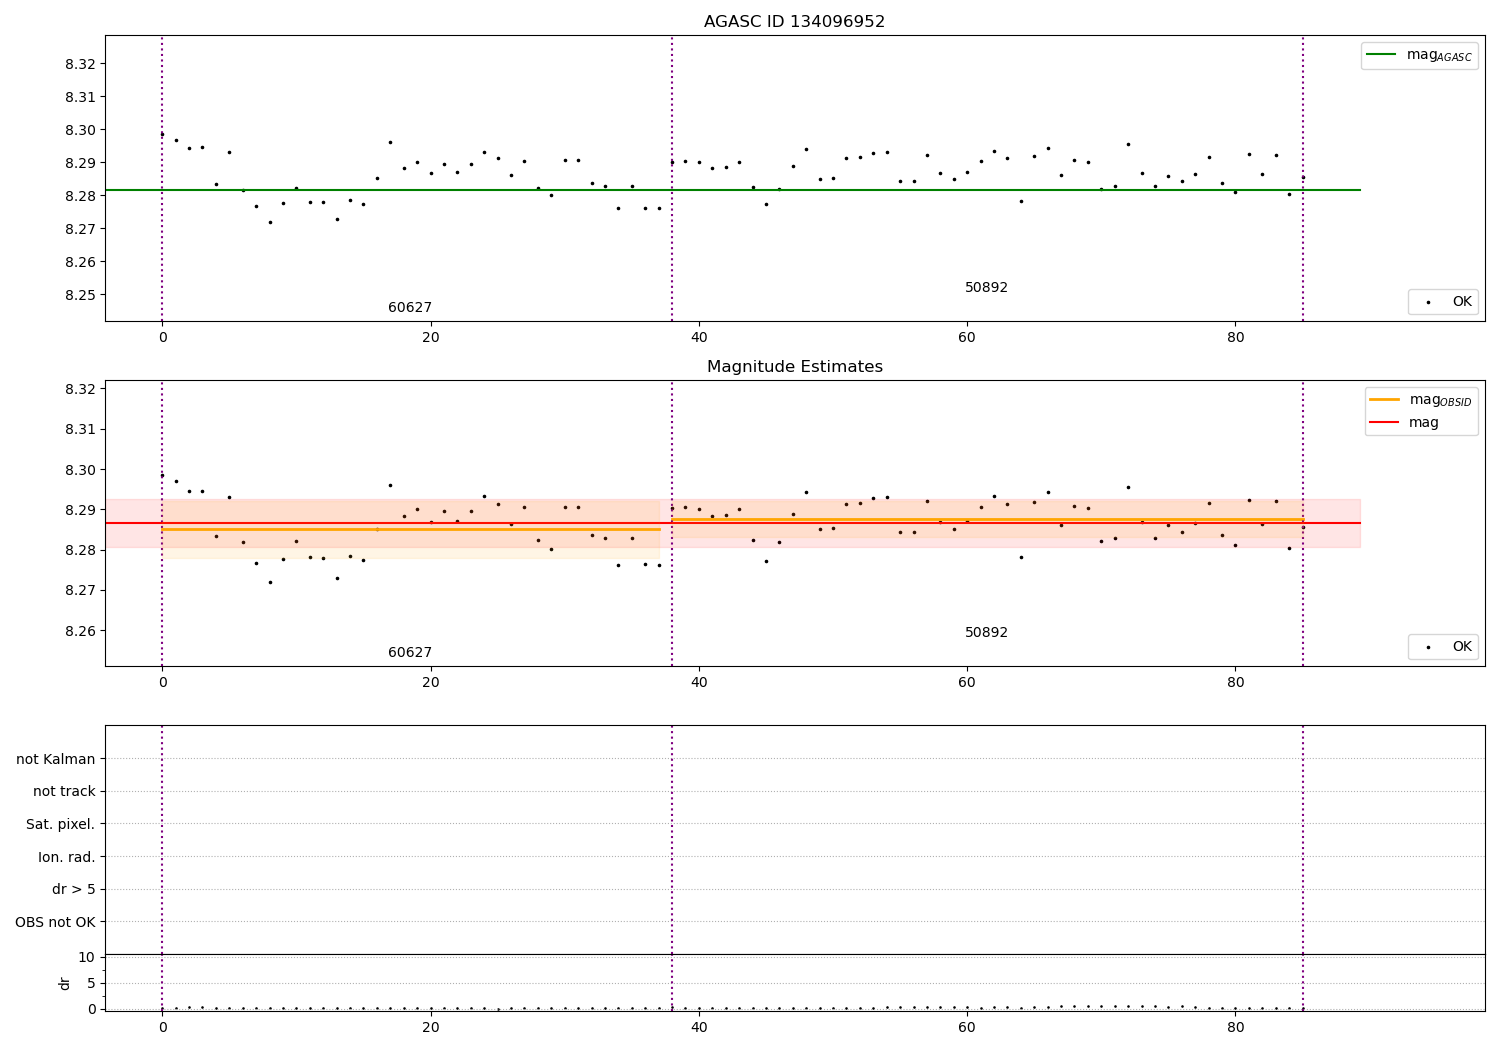Click the 'not Kalman' axis label
The width and height of the screenshot is (1500, 1050).
[x=56, y=759]
